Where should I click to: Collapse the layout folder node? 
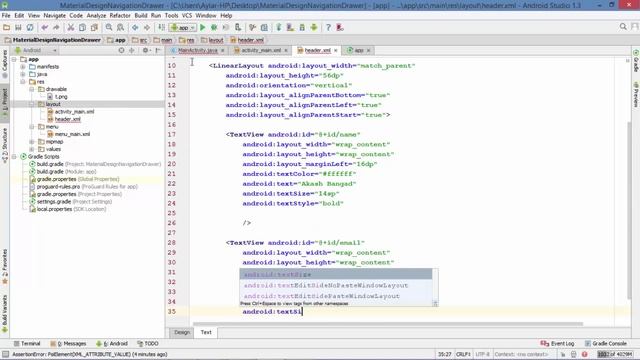32,104
